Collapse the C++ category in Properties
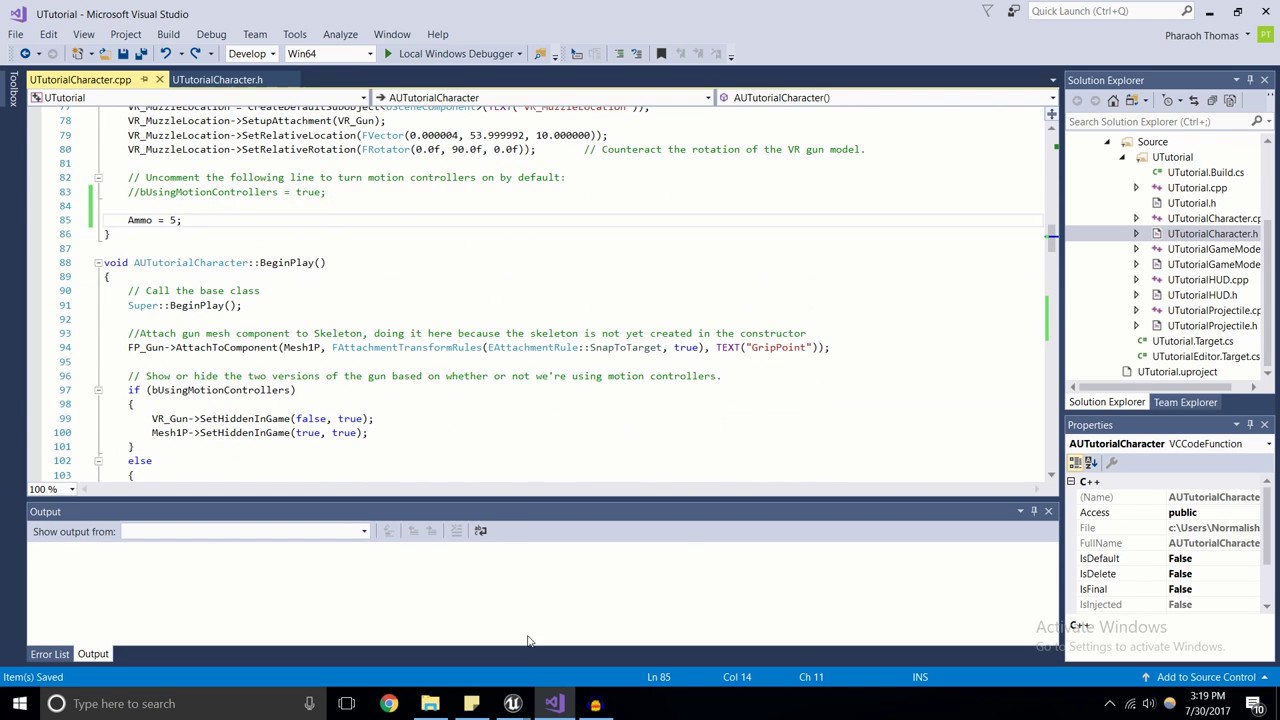The width and height of the screenshot is (1280, 720). coord(1071,482)
